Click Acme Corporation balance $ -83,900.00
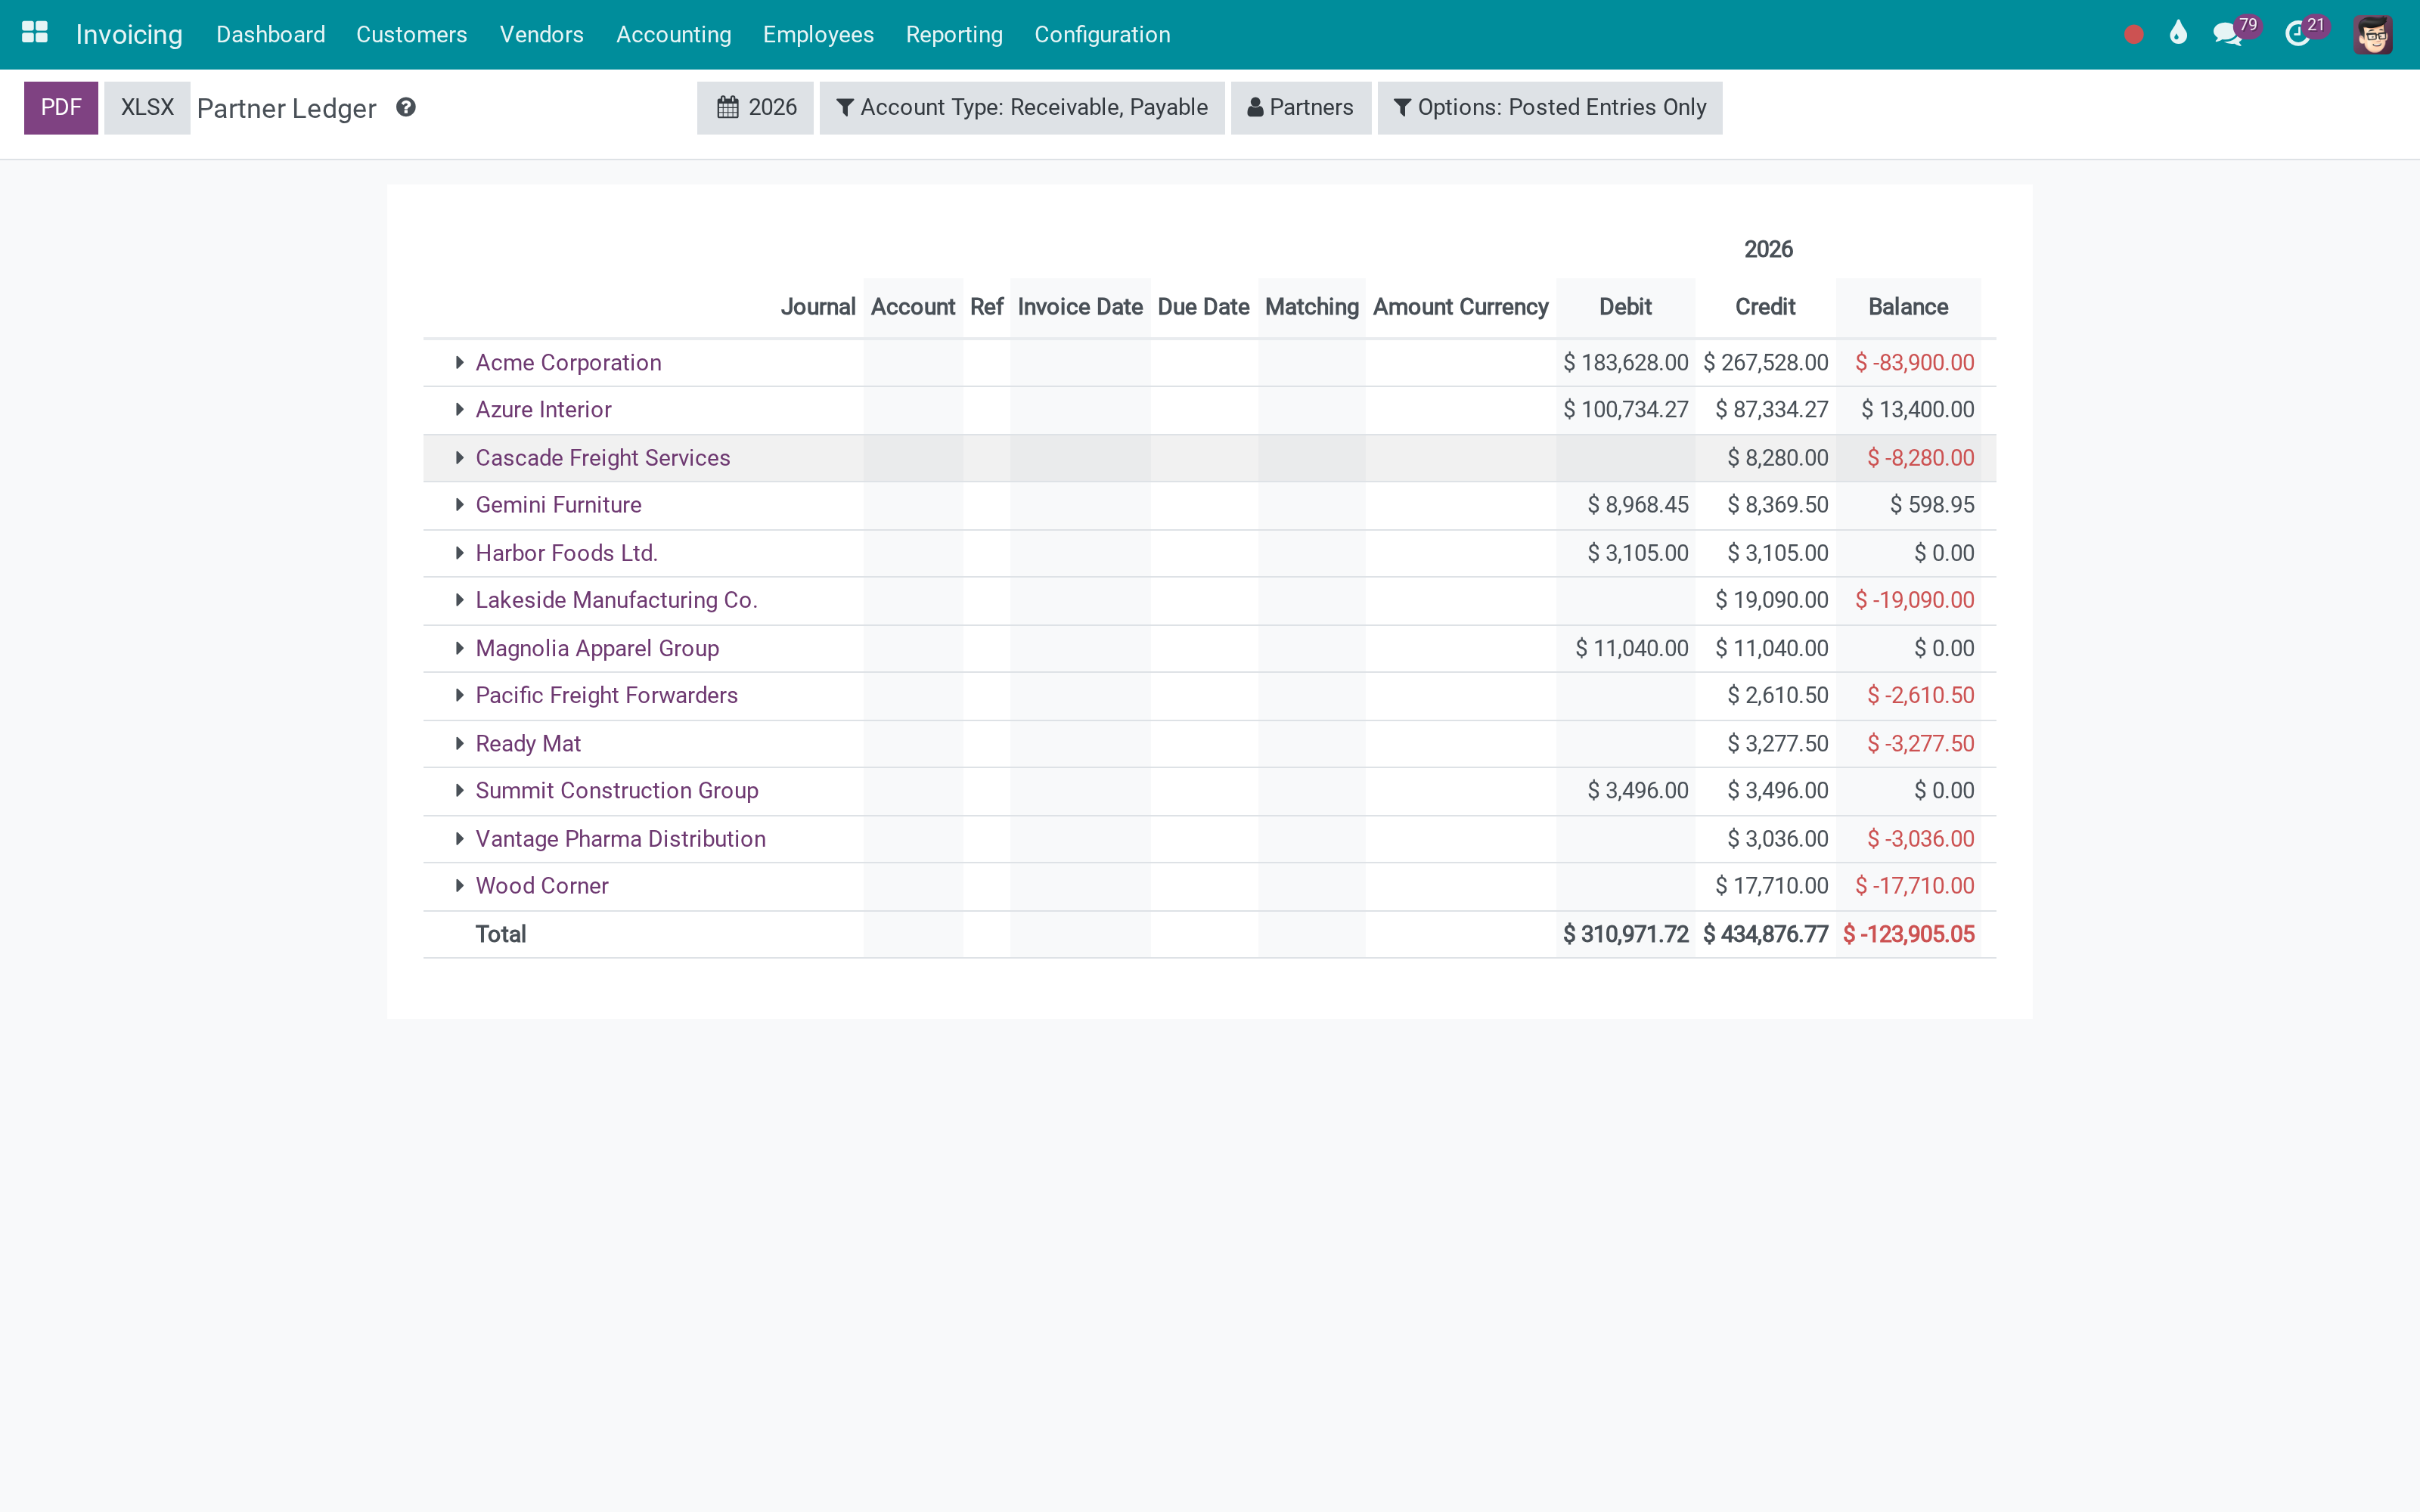 point(1914,362)
